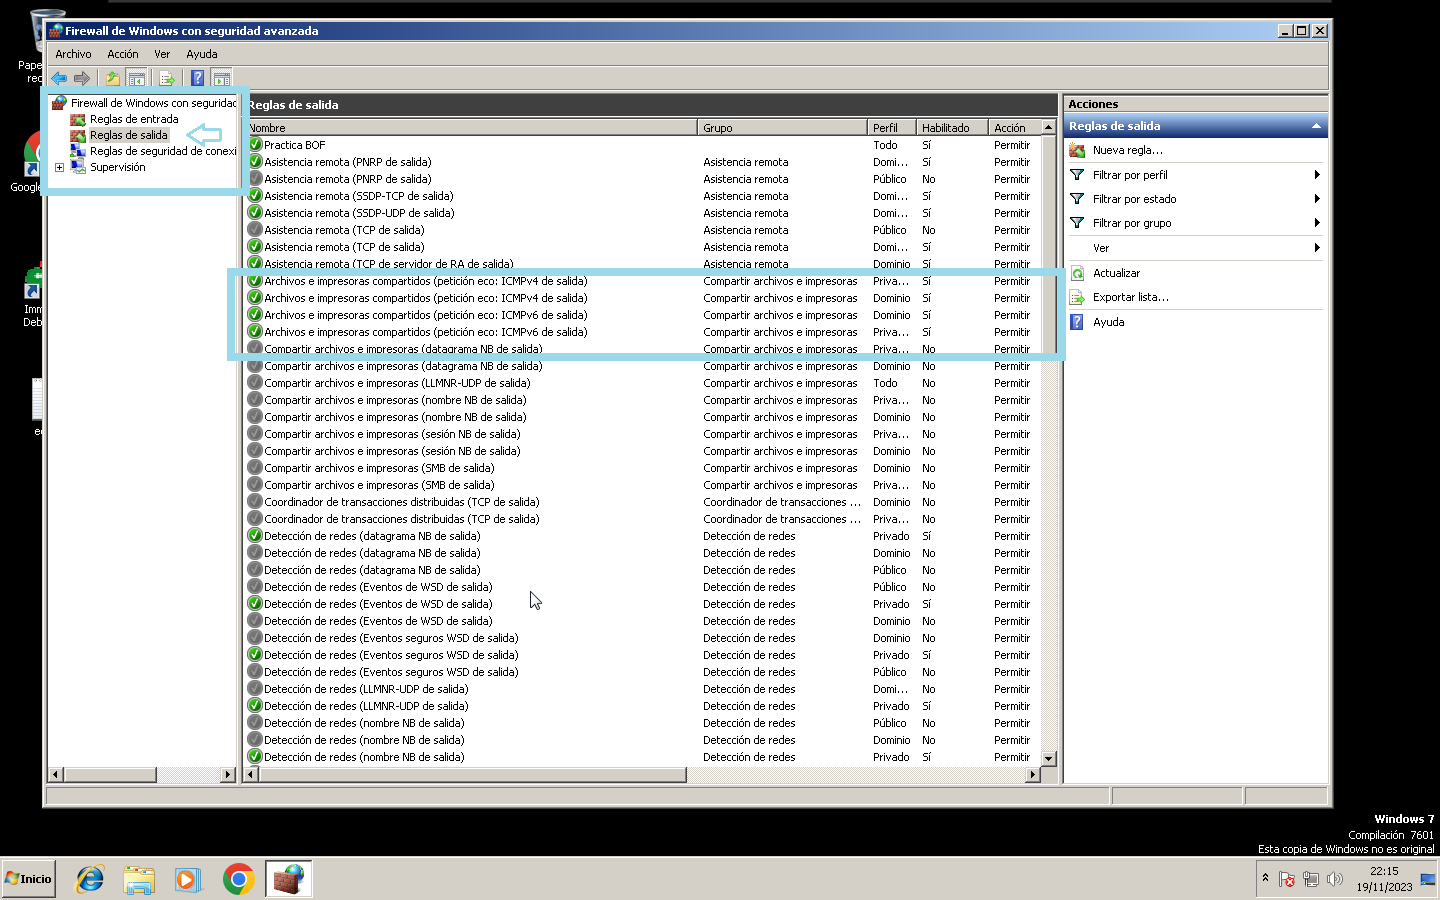Click the volume speaker tray icon
This screenshot has height=900, width=1440.
(x=1334, y=879)
